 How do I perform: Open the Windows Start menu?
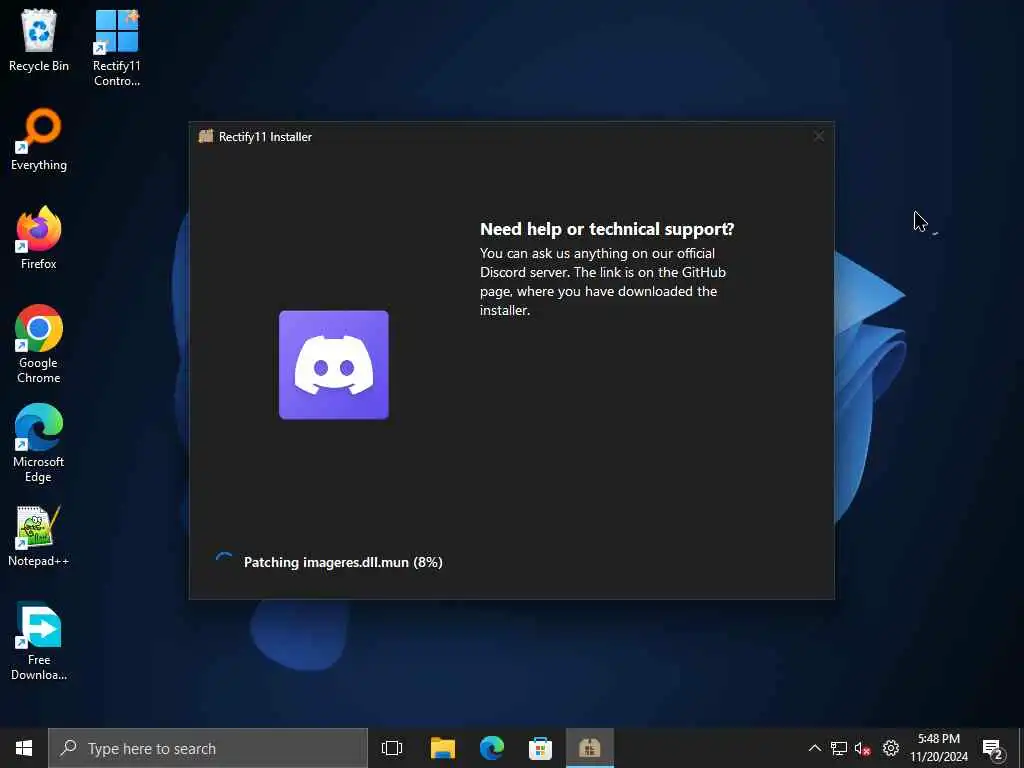pos(24,748)
